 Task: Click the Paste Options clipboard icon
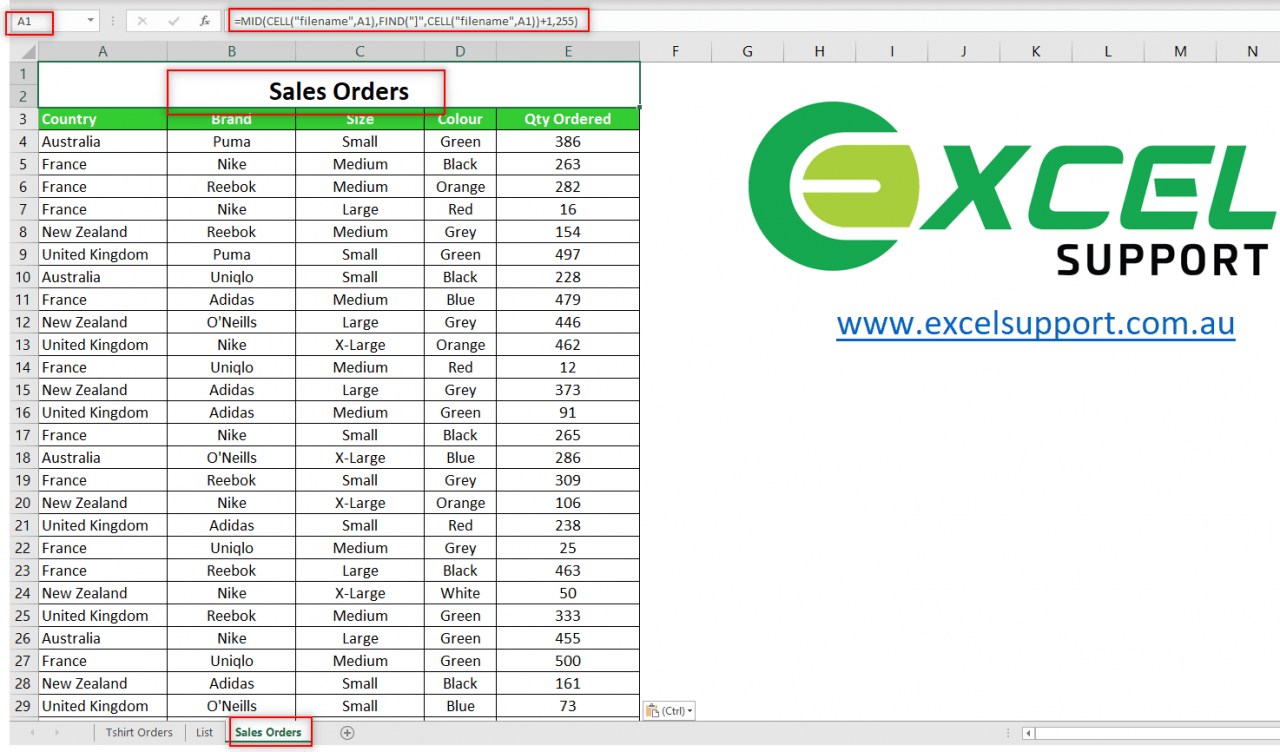[655, 710]
